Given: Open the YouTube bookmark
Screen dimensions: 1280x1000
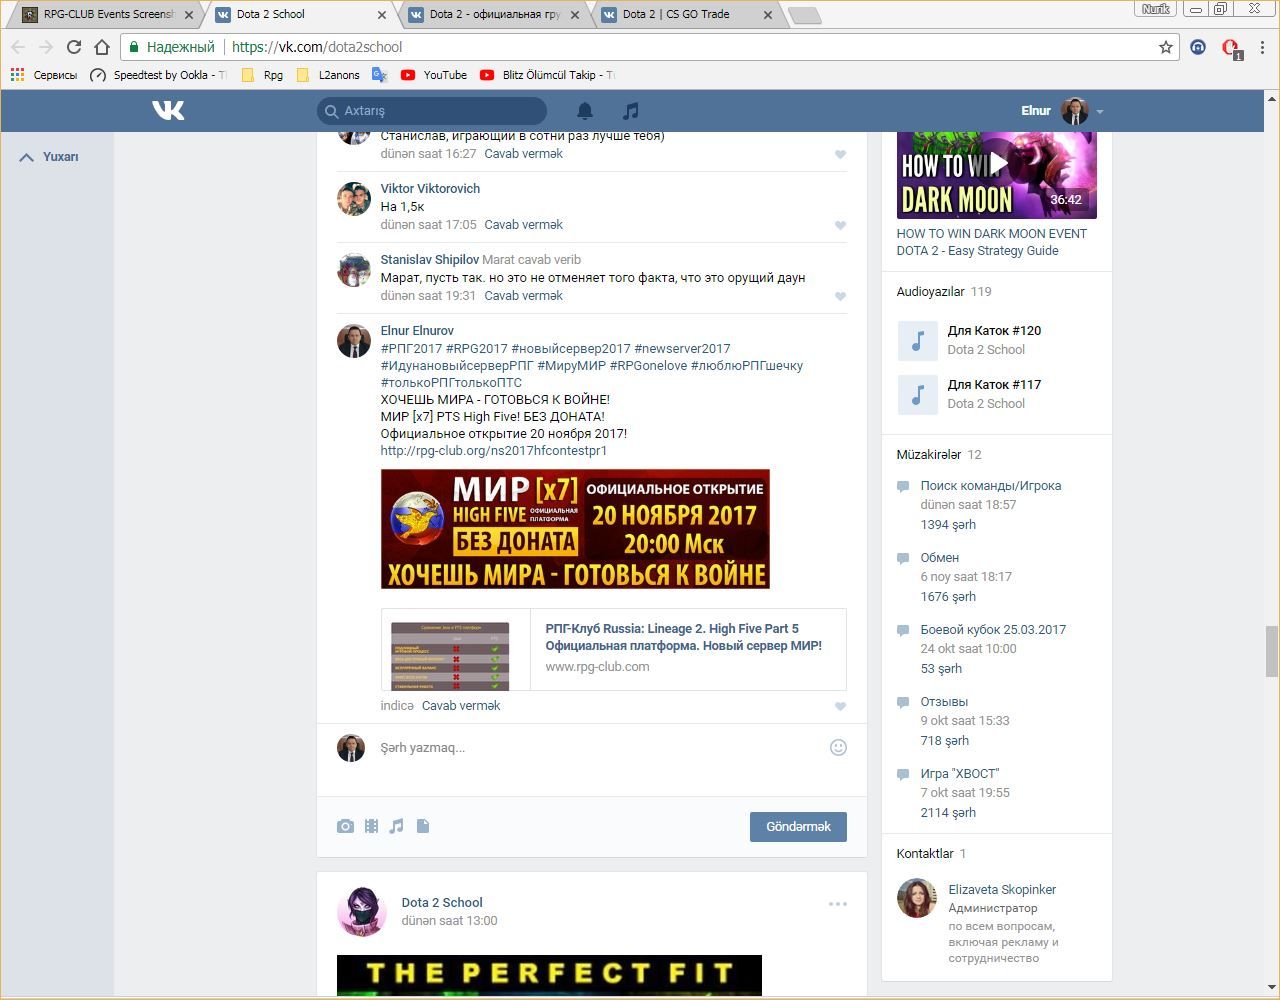Looking at the screenshot, I should pos(434,75).
